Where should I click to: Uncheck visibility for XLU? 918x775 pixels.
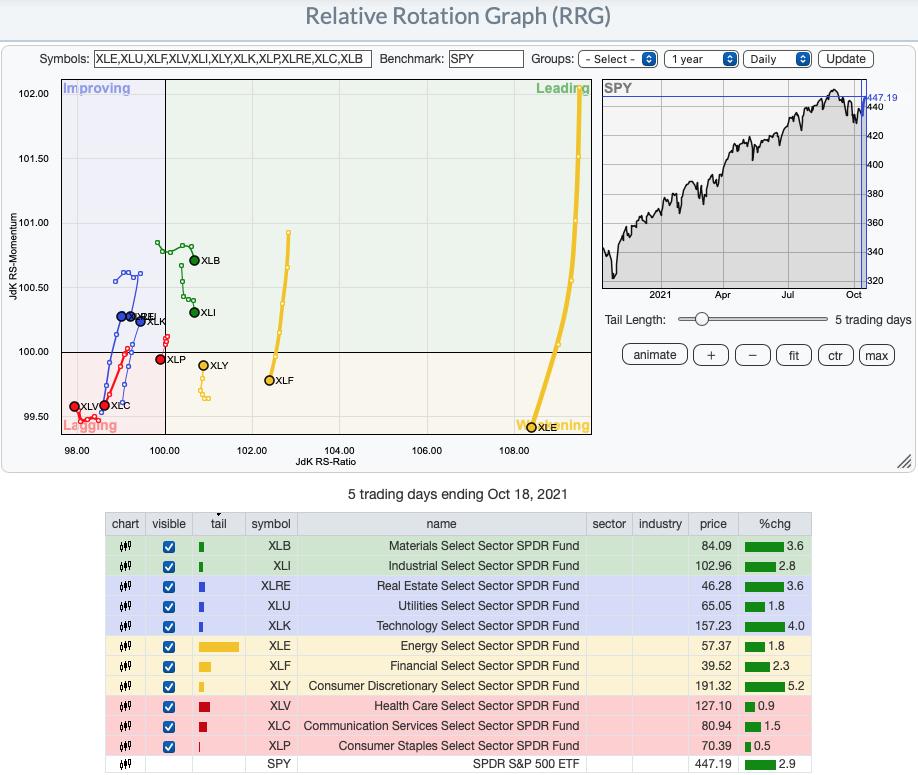click(x=169, y=606)
